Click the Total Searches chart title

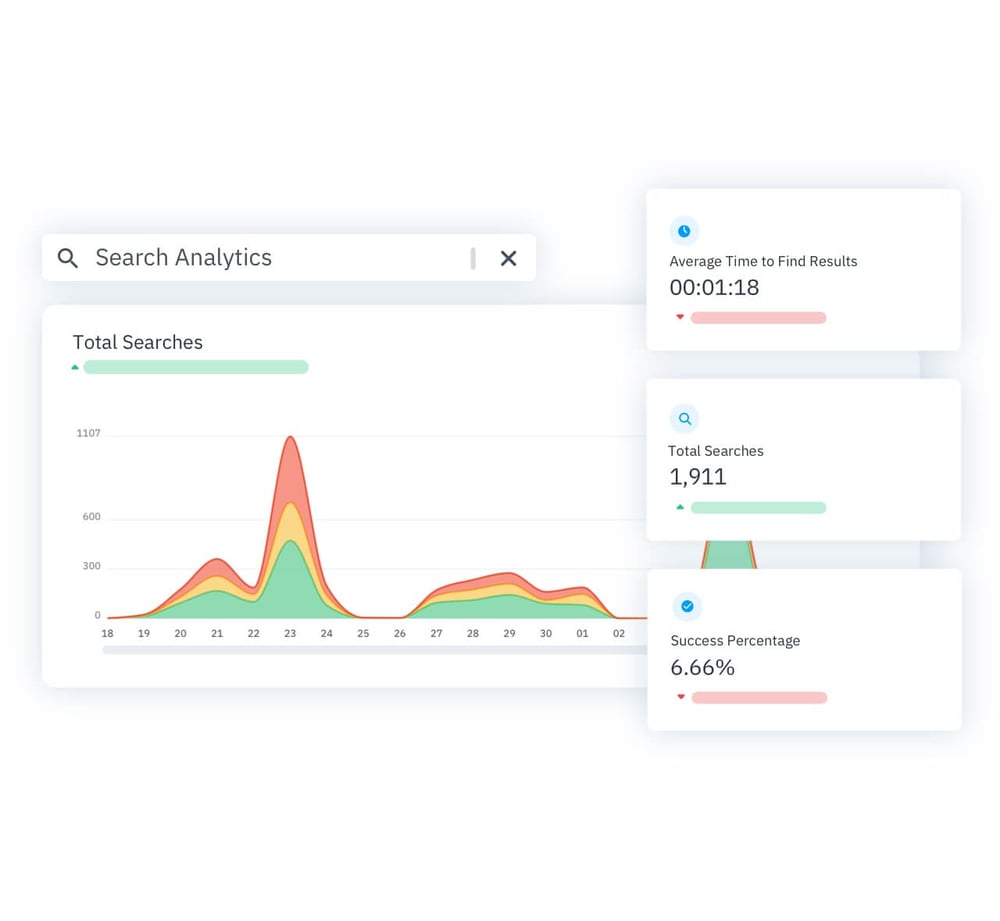(137, 342)
